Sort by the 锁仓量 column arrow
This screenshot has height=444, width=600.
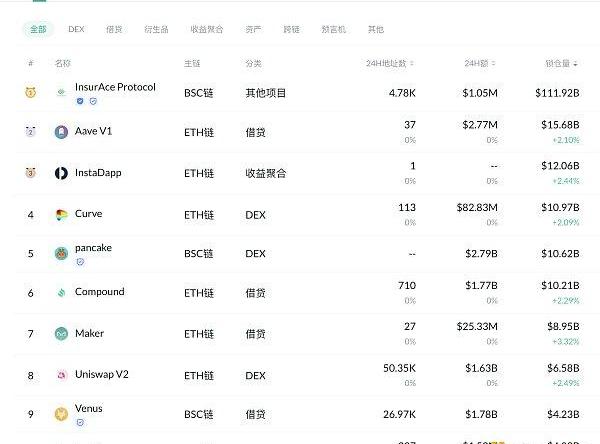click(575, 64)
